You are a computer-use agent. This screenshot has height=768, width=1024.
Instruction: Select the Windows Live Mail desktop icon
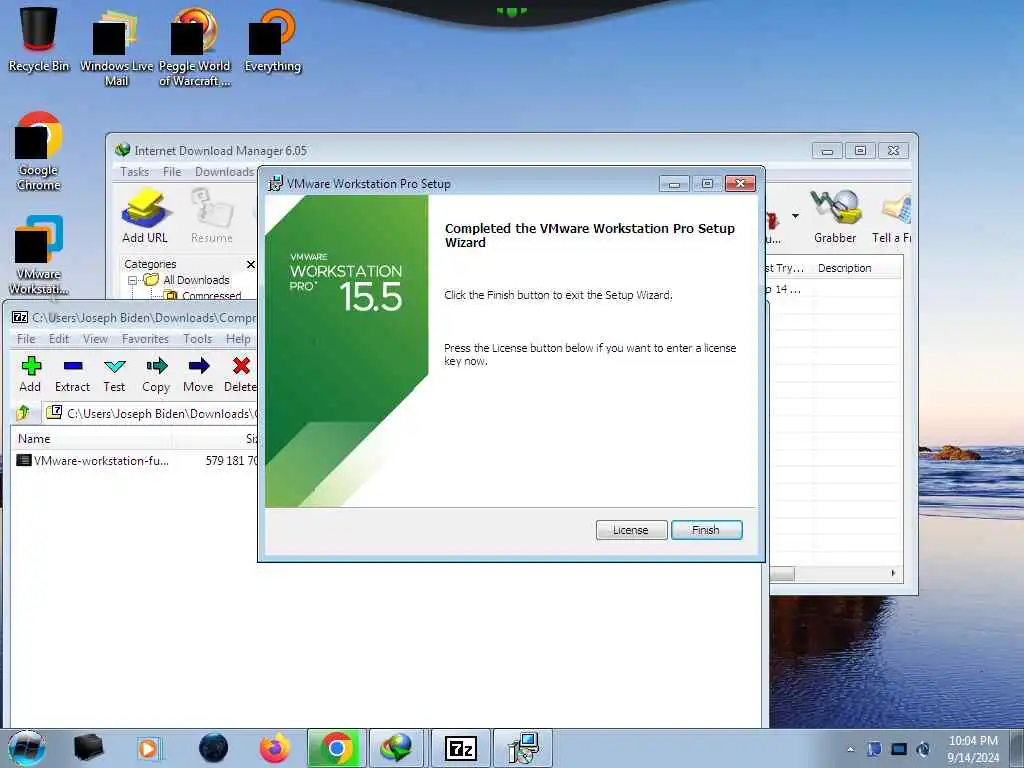116,48
